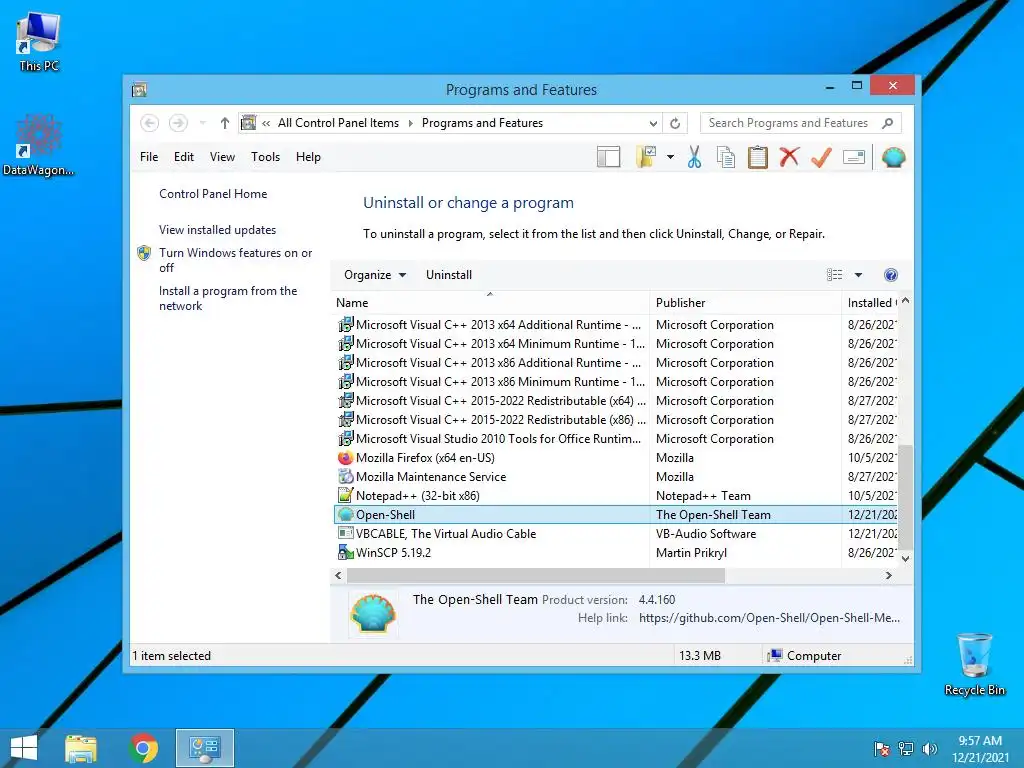Open the Organize dropdown
Viewport: 1024px width, 768px height.
click(x=375, y=275)
